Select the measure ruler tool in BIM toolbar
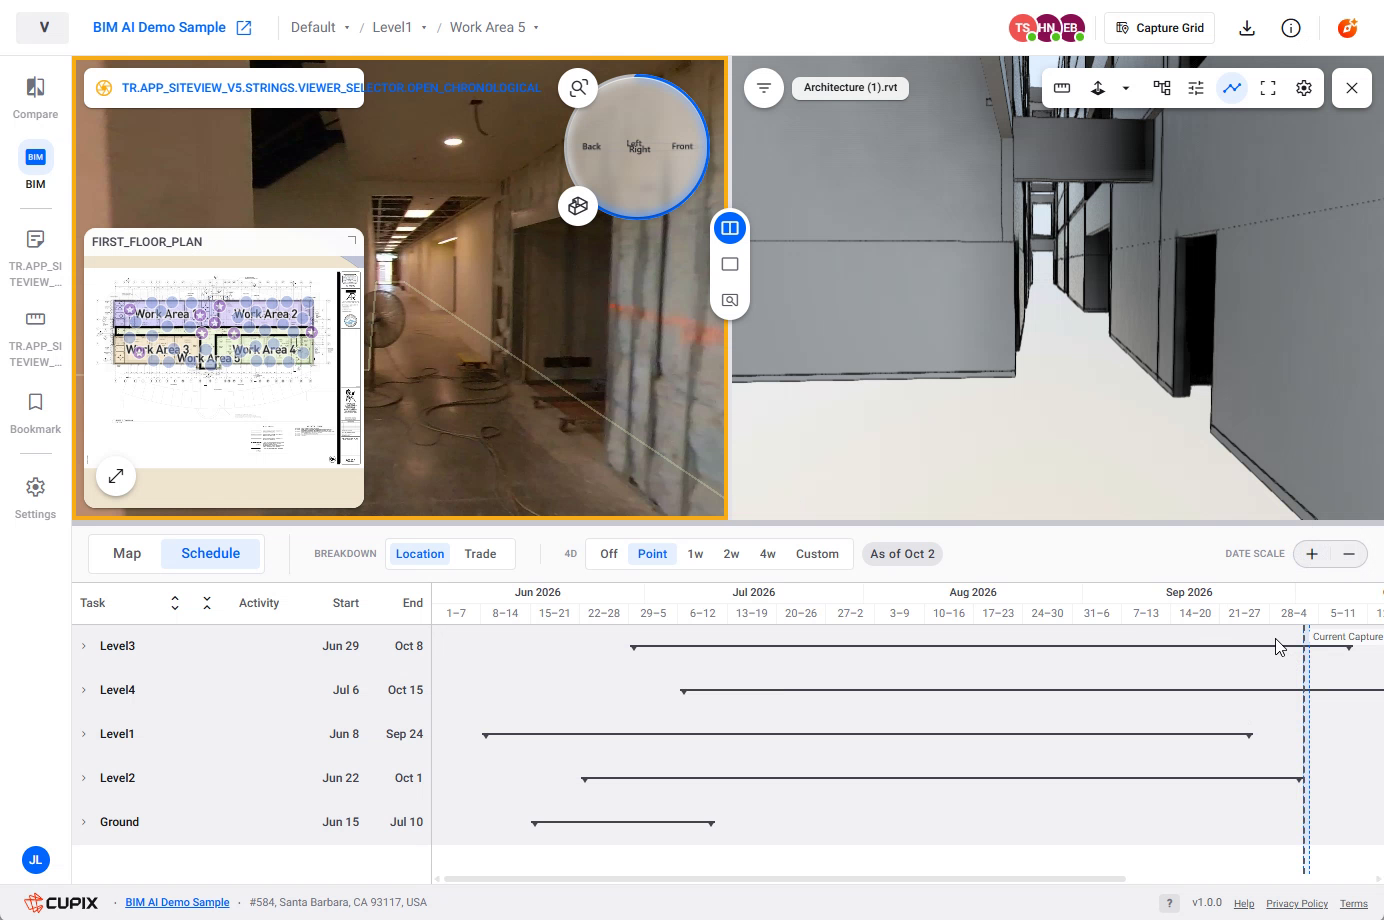This screenshot has width=1384, height=920. point(1062,88)
